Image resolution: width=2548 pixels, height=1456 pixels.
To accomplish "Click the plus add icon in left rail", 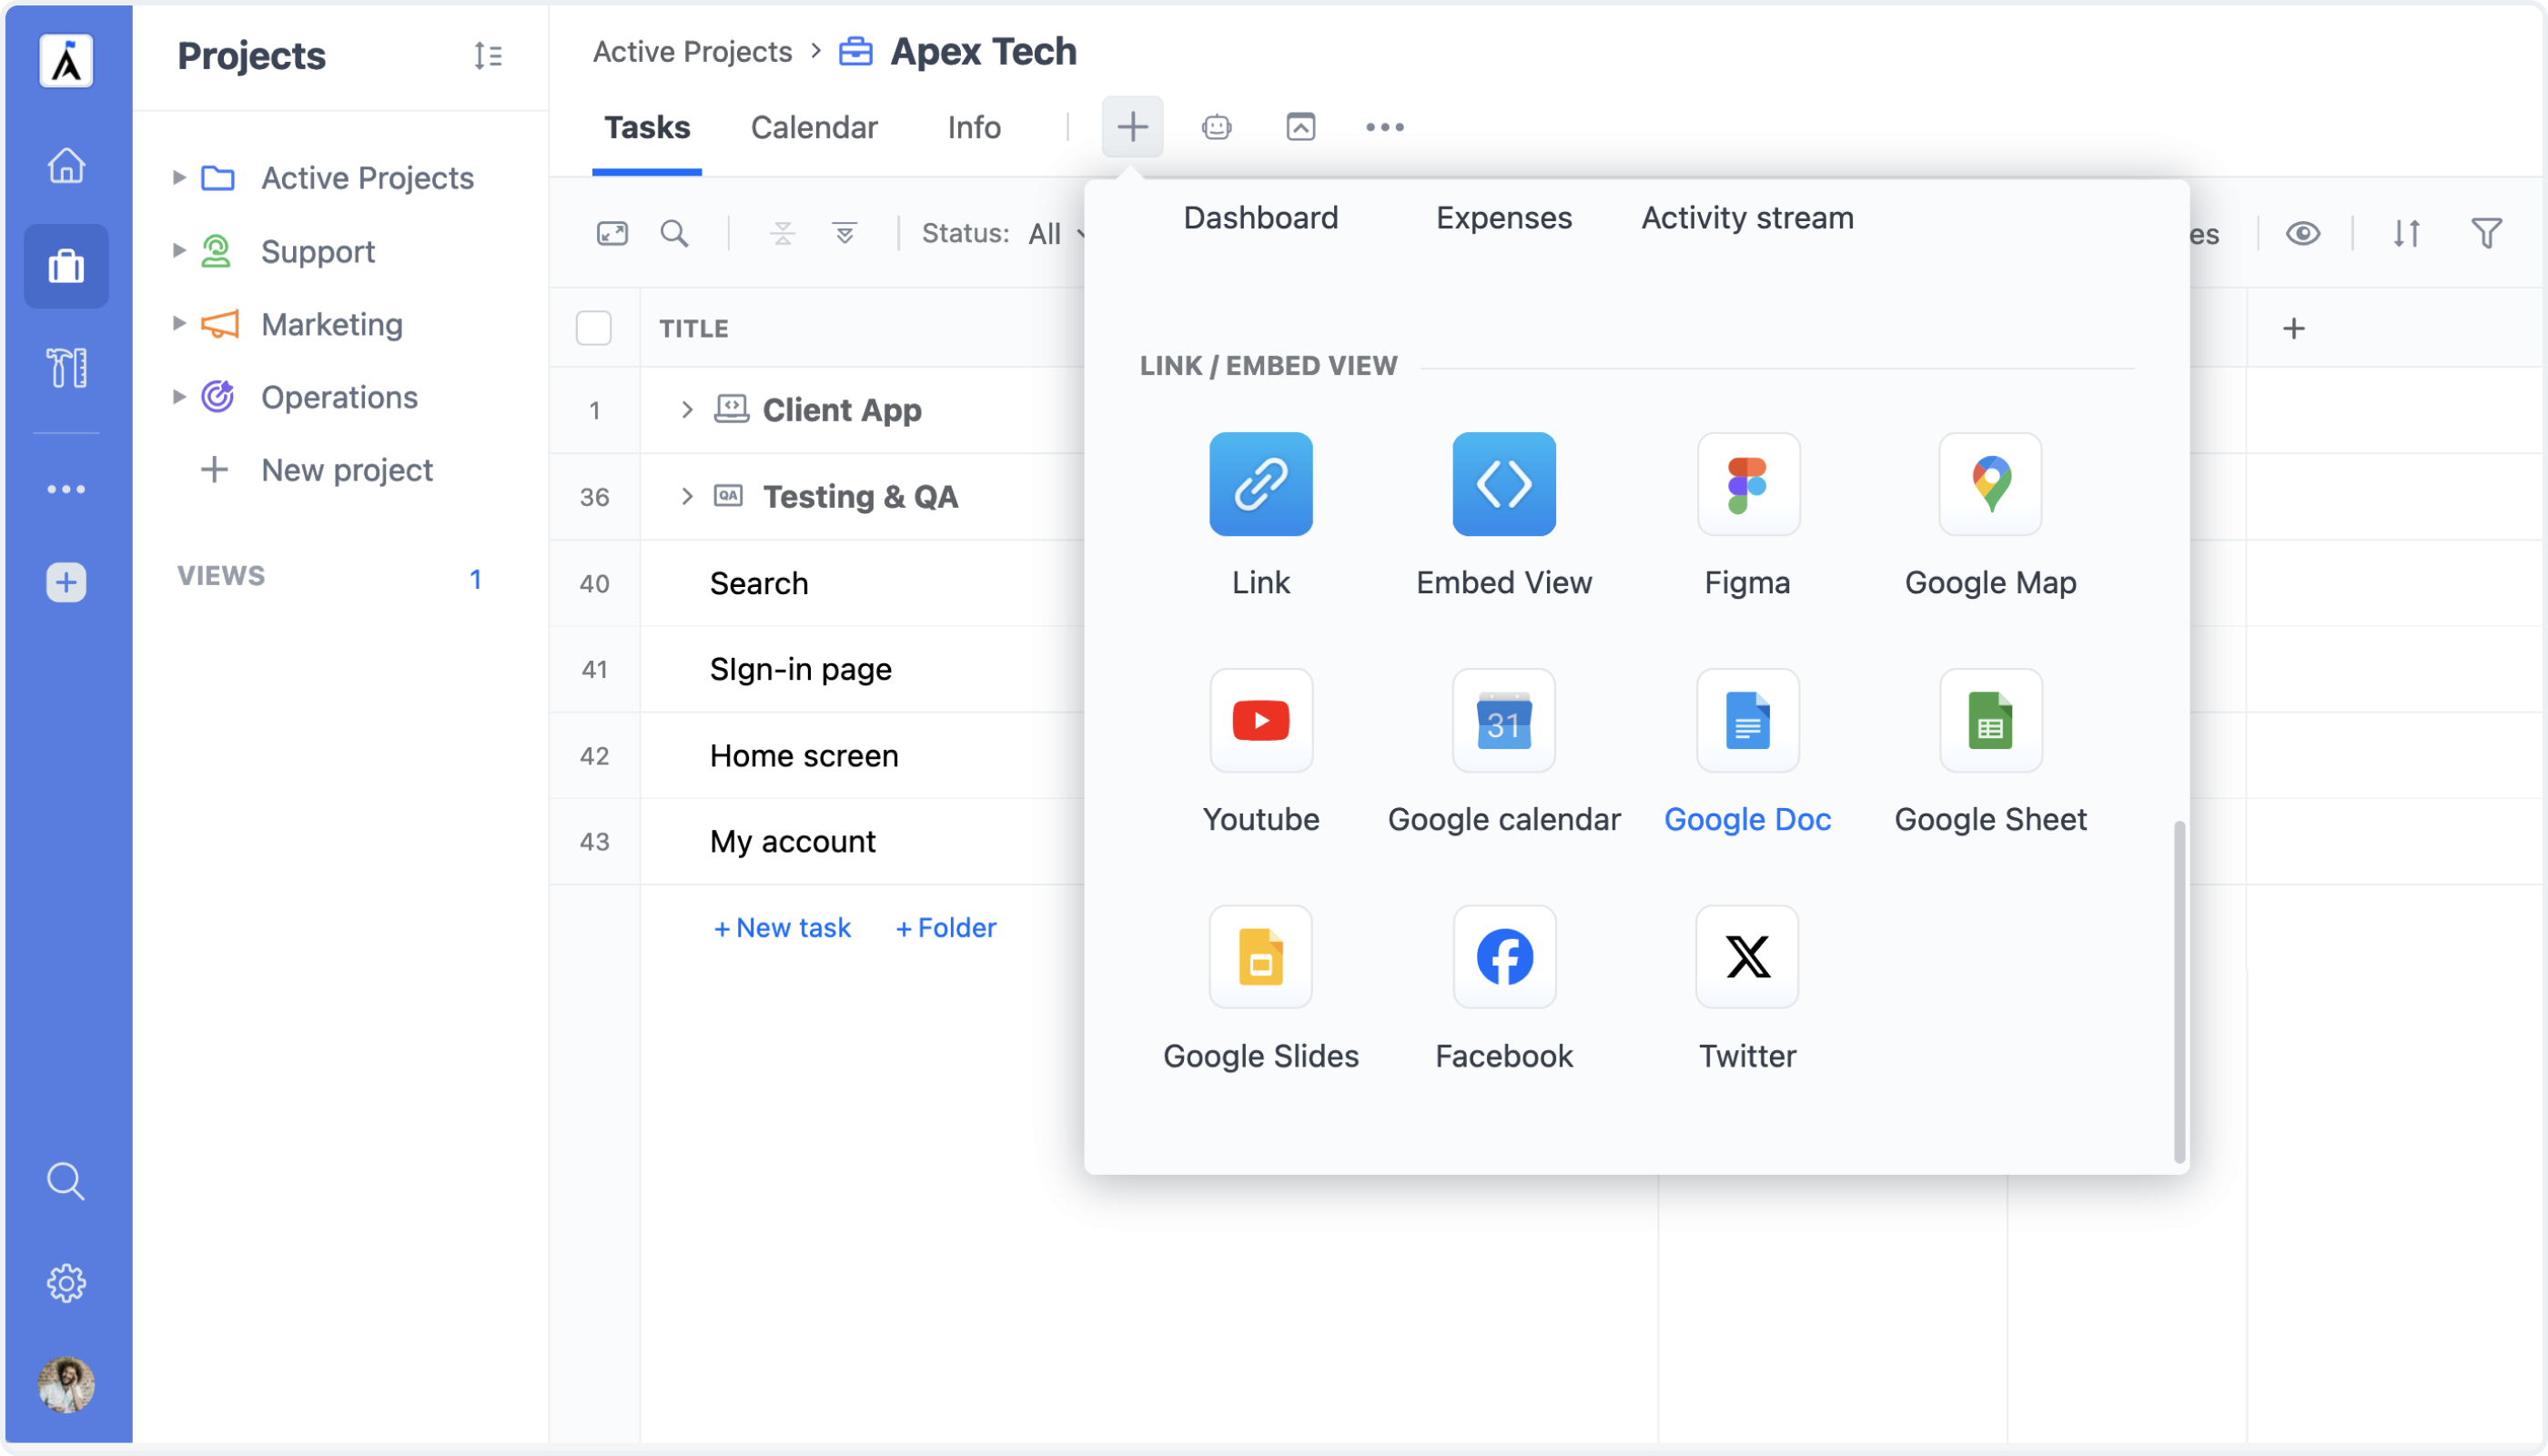I will click(x=66, y=582).
